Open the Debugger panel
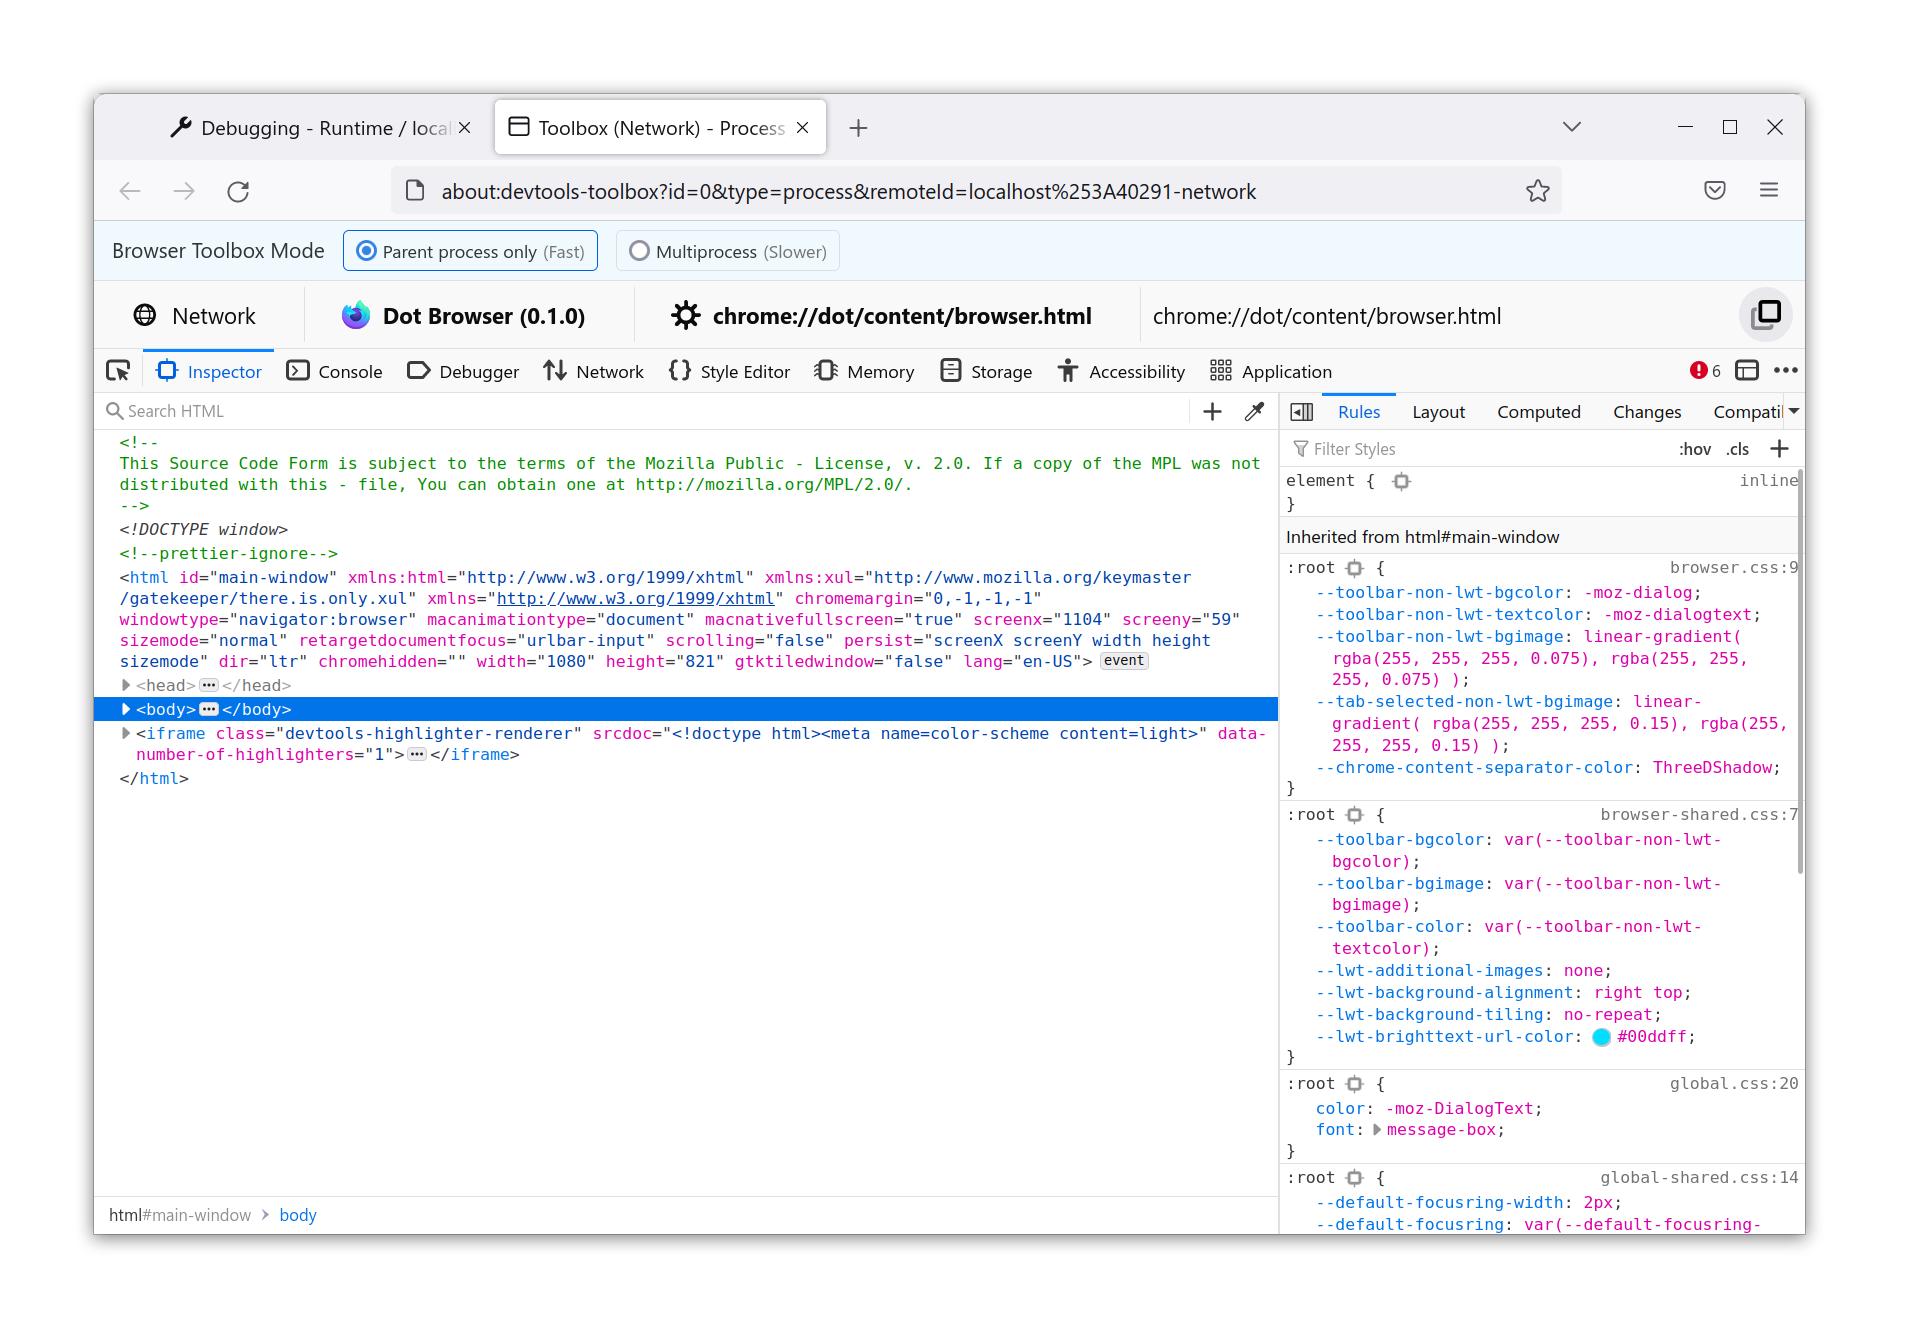The width and height of the screenshot is (1928, 1324). tap(463, 371)
